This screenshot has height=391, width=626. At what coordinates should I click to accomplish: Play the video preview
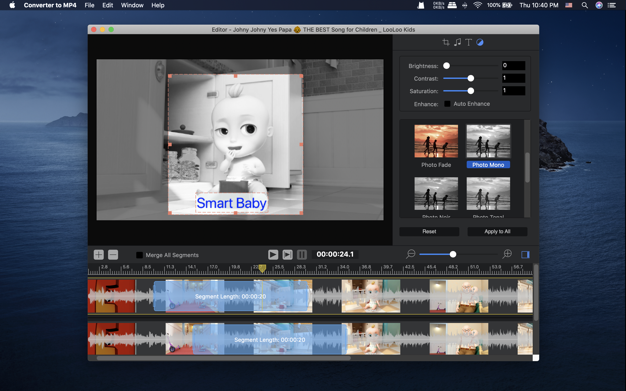273,255
